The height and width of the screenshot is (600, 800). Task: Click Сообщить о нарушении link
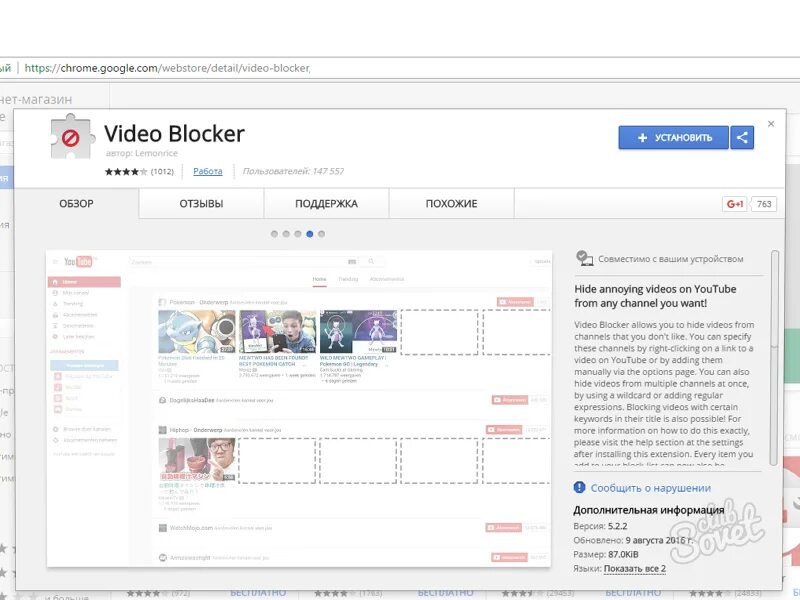(x=651, y=488)
